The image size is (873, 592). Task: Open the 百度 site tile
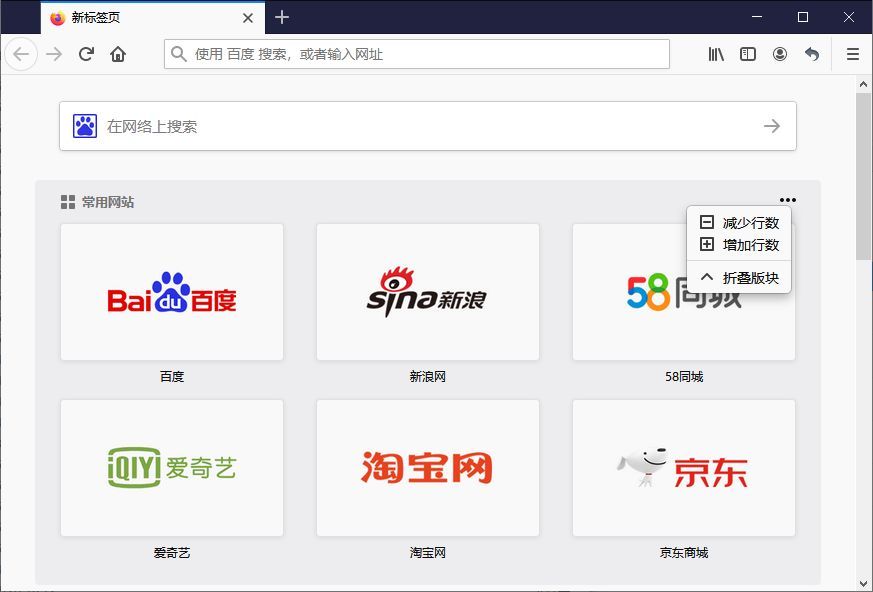172,292
